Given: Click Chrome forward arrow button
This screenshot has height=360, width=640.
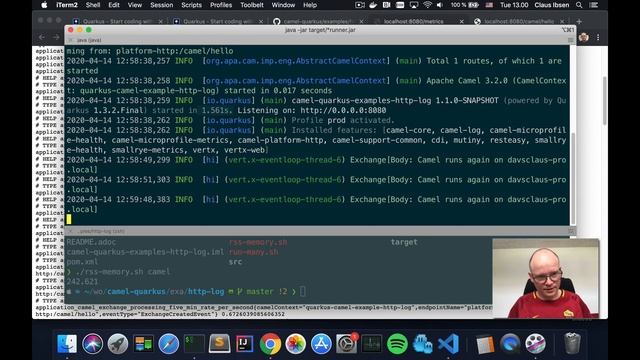Looking at the screenshot, I should (x=56, y=37).
